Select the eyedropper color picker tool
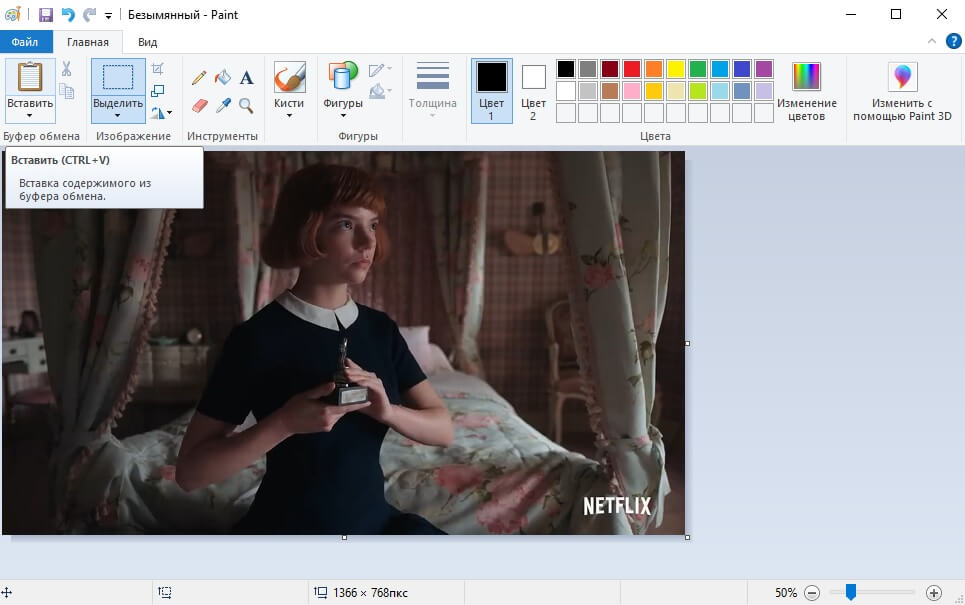This screenshot has height=605, width=965. (222, 105)
